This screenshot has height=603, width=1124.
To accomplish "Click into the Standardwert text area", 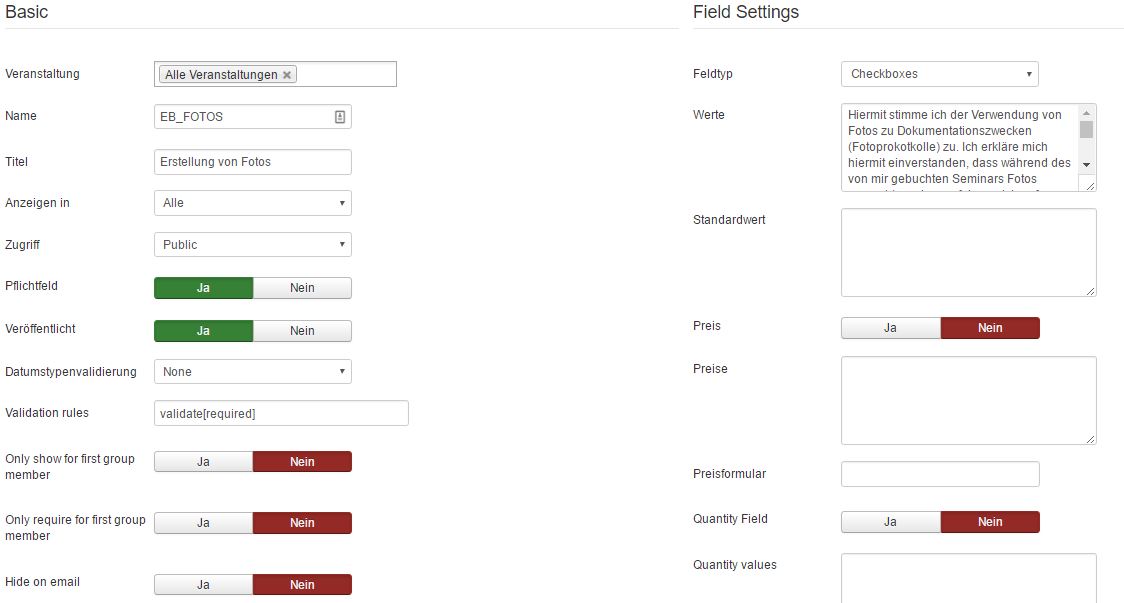I will (x=967, y=252).
